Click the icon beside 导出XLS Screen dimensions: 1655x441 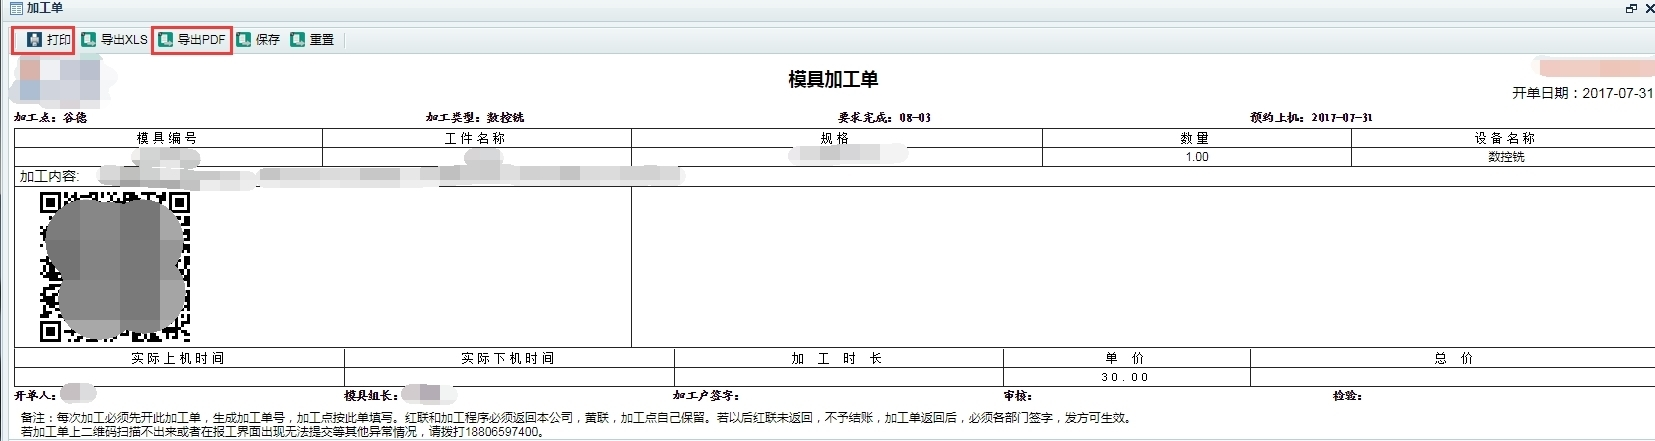point(89,40)
